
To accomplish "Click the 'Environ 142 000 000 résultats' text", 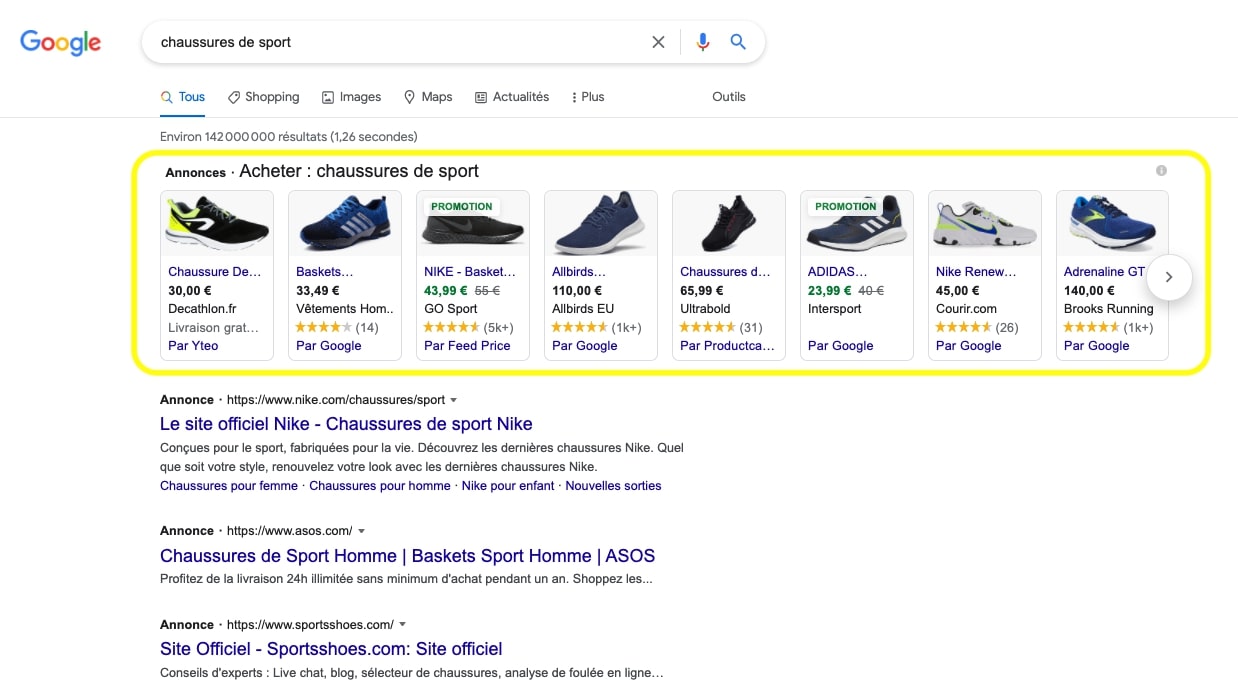I will 289,136.
